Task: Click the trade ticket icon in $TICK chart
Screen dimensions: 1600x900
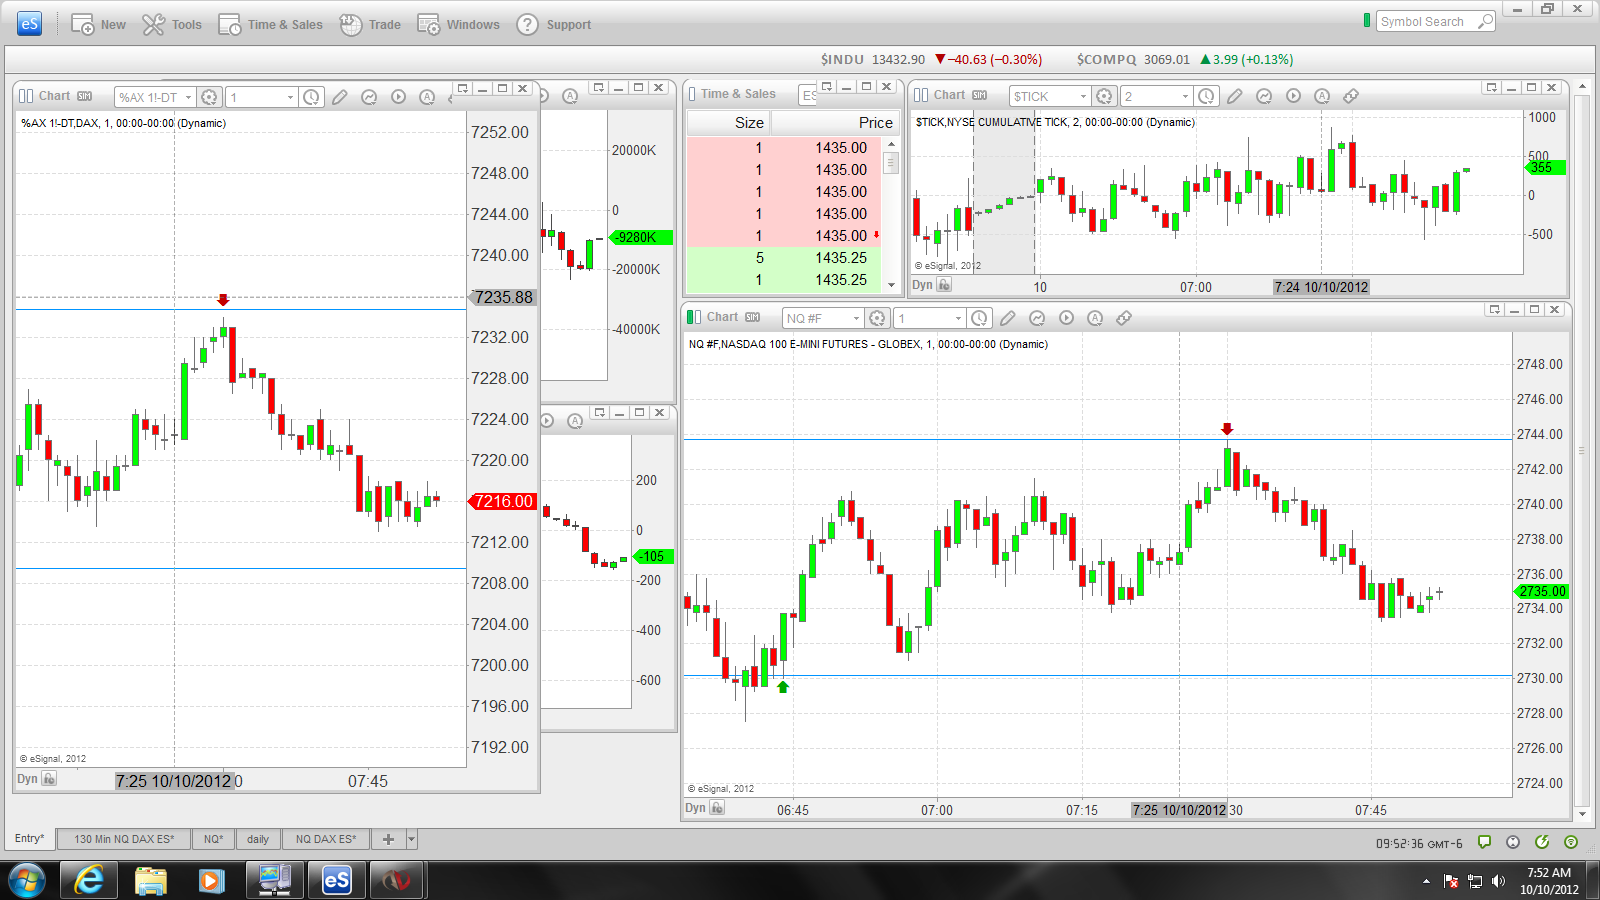Action: pyautogui.click(x=1351, y=96)
